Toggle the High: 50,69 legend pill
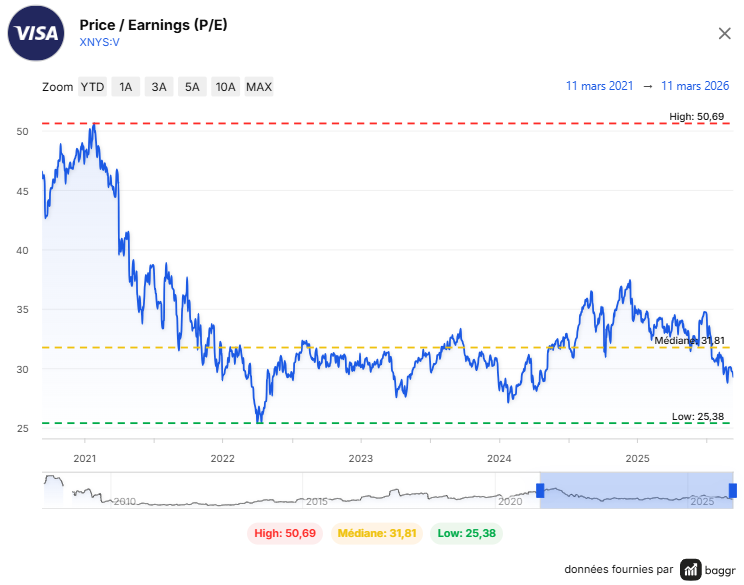The image size is (744, 585). click(x=285, y=533)
